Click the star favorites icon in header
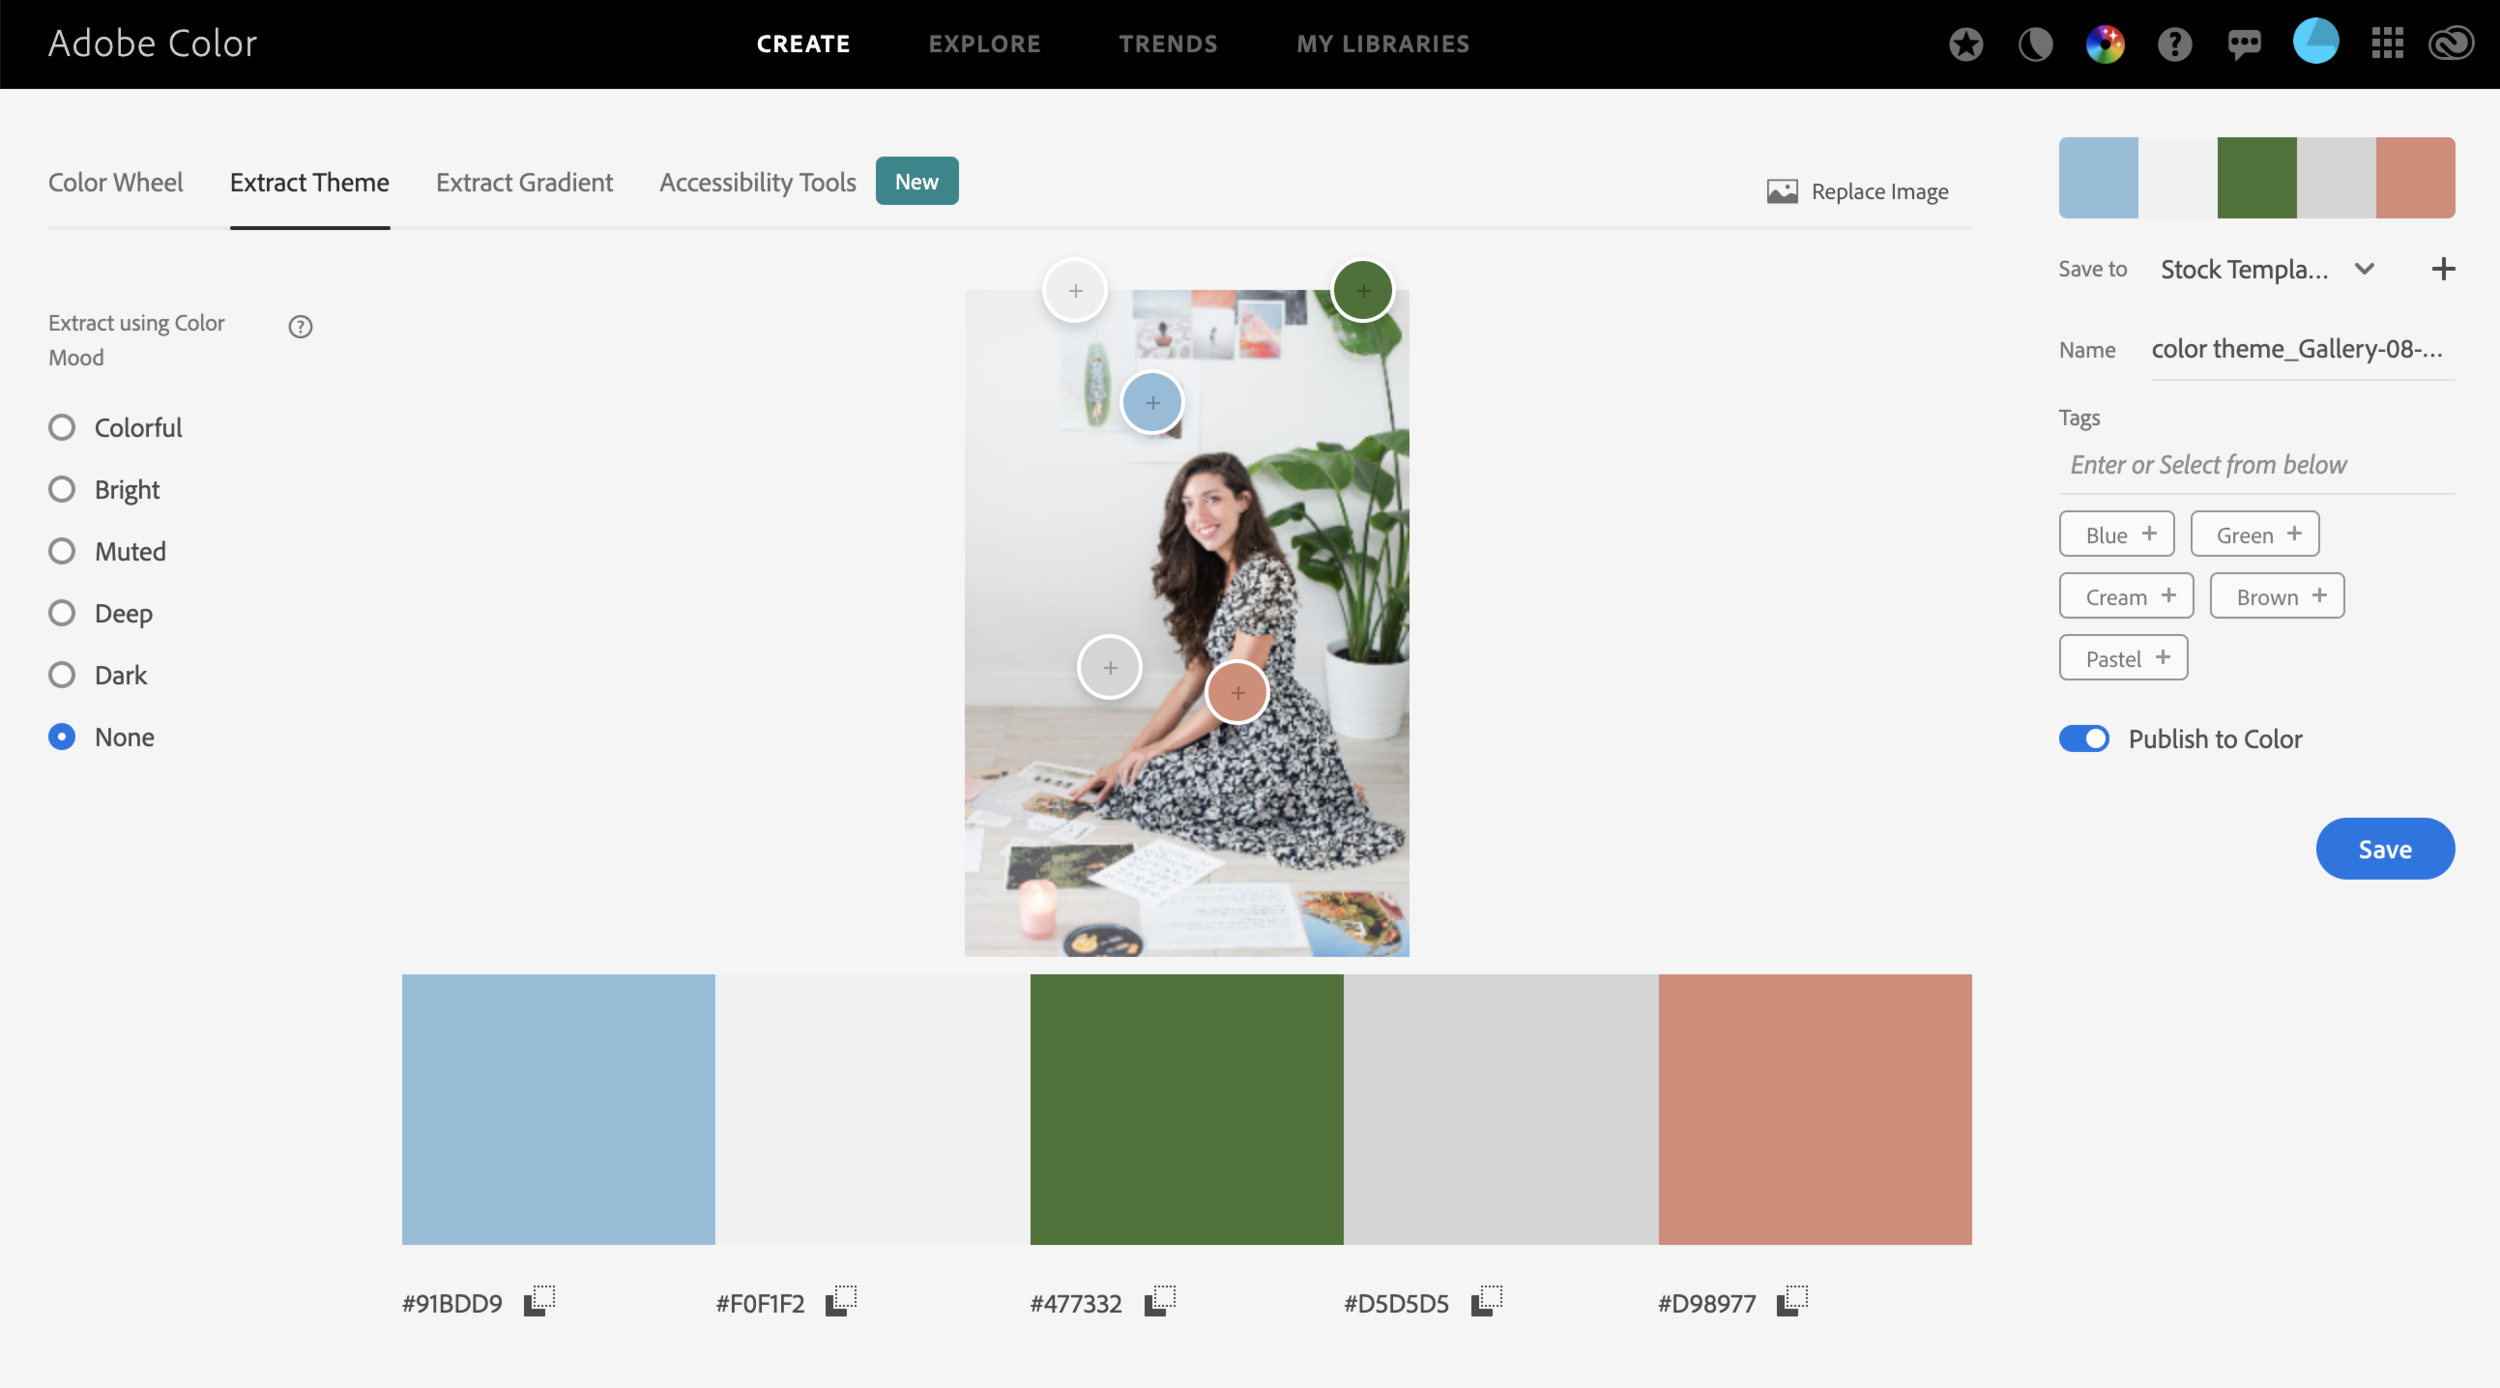This screenshot has width=2500, height=1388. click(x=1965, y=44)
